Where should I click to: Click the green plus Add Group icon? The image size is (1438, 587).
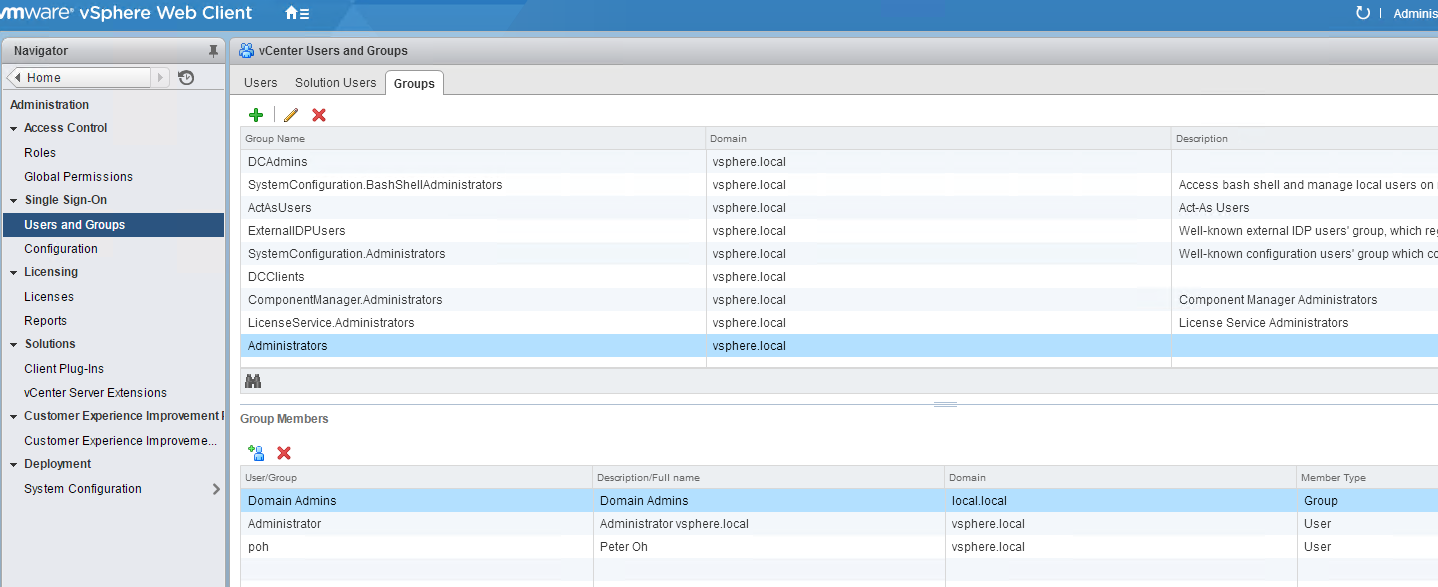256,115
